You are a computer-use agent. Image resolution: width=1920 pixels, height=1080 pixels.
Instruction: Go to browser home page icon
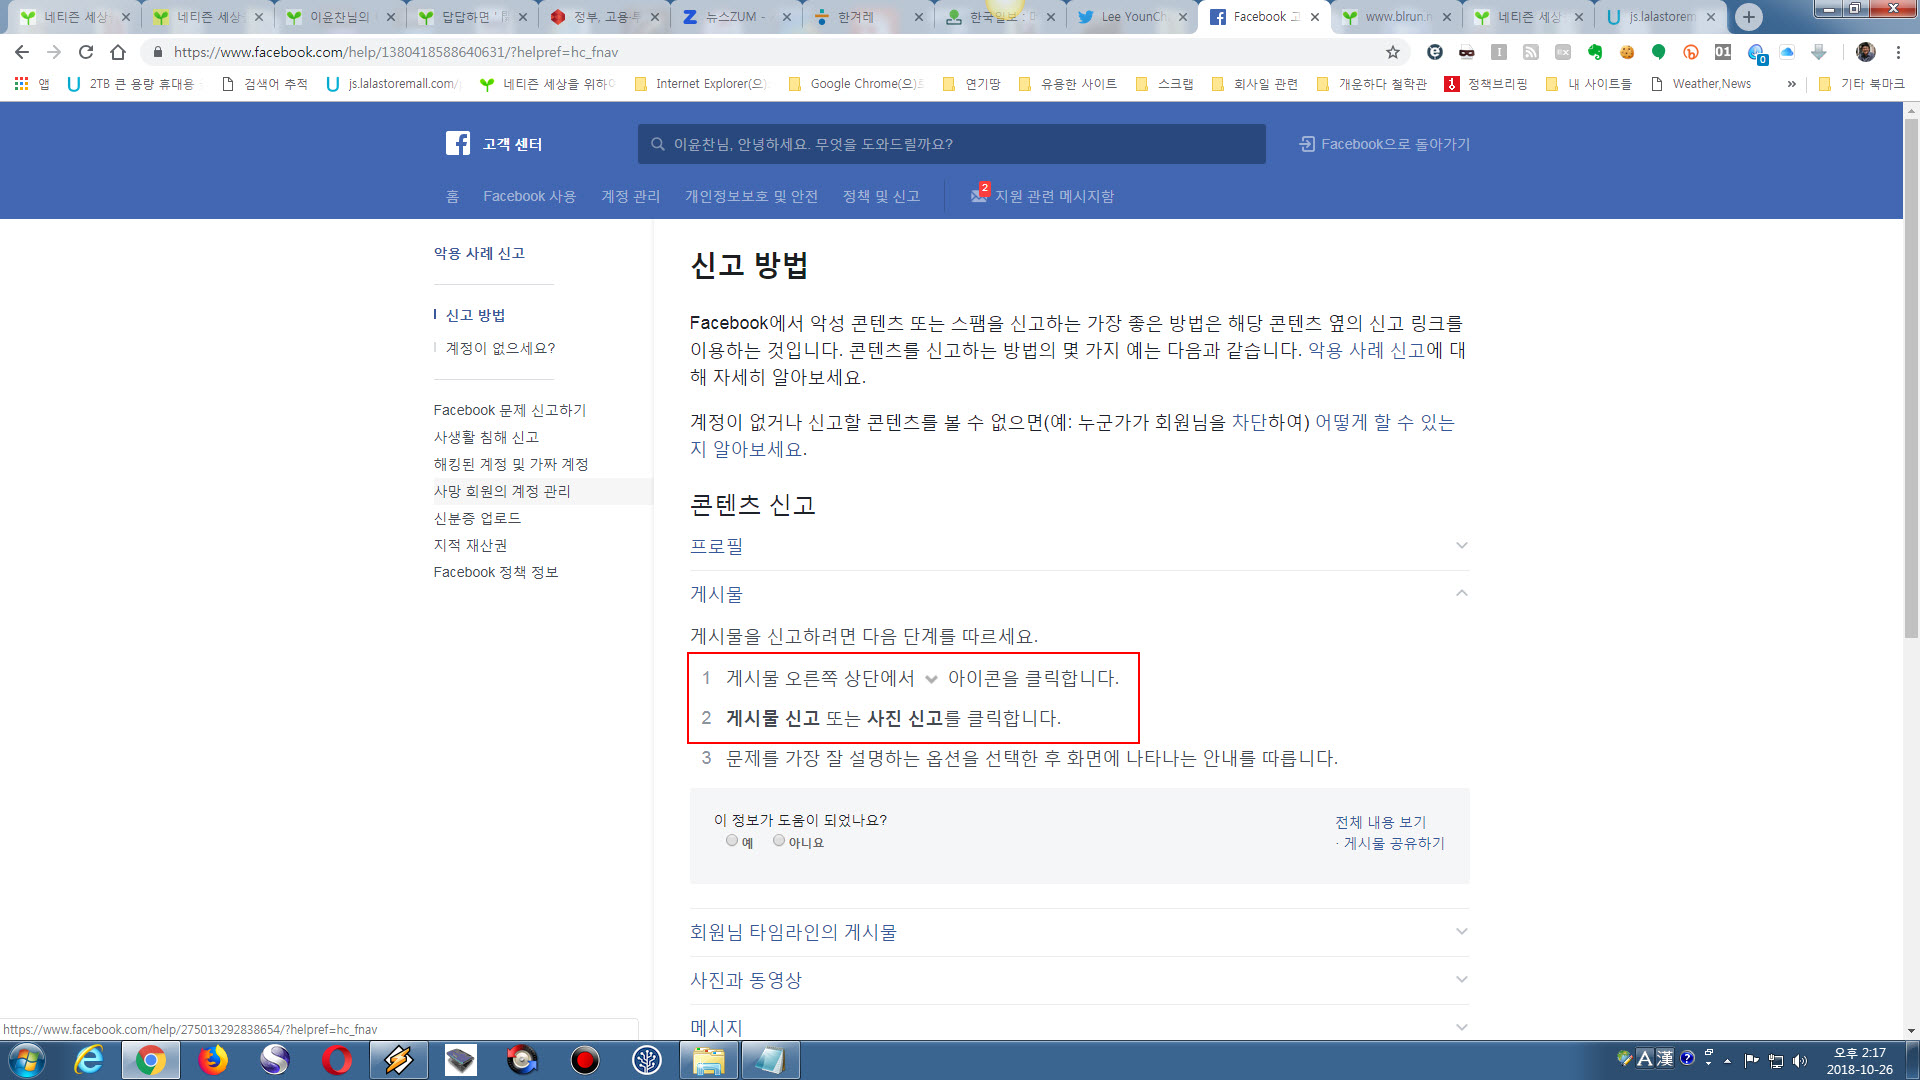click(118, 52)
